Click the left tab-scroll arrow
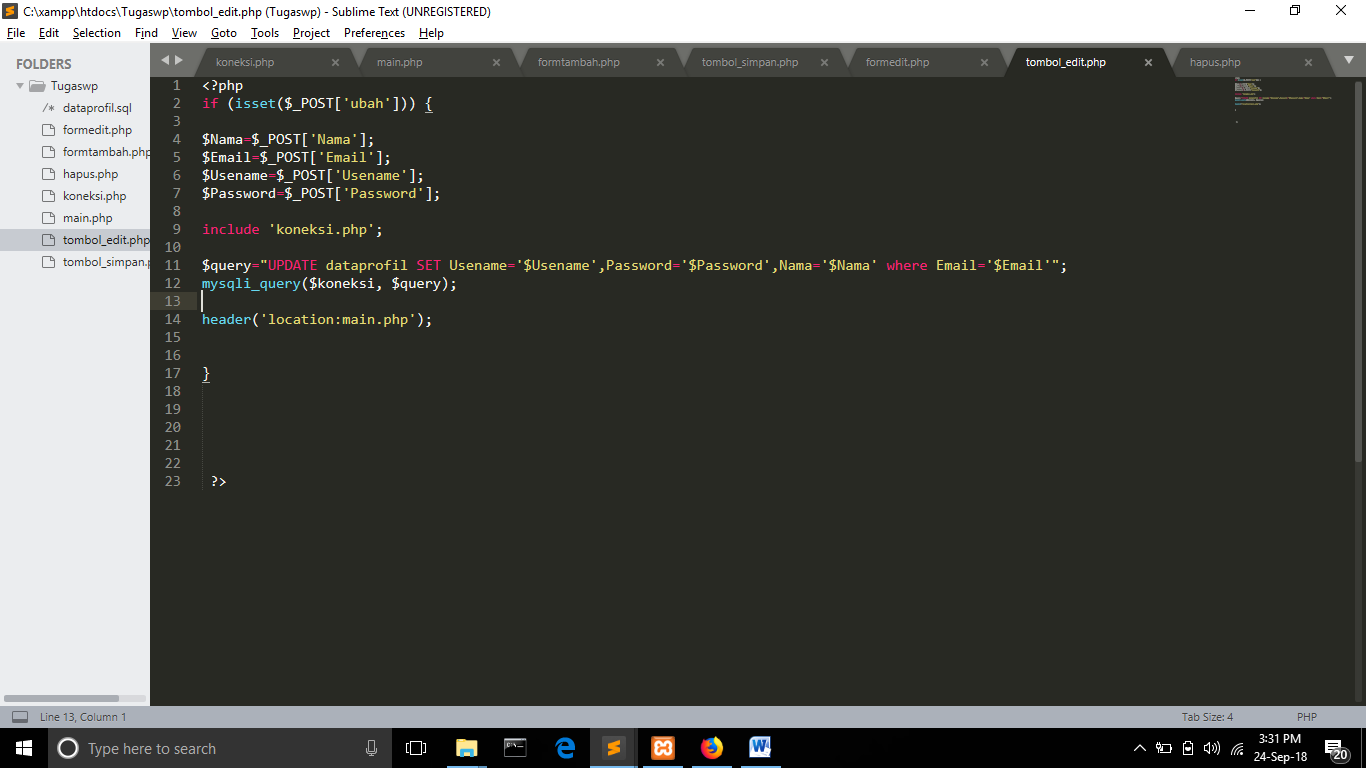 [166, 60]
